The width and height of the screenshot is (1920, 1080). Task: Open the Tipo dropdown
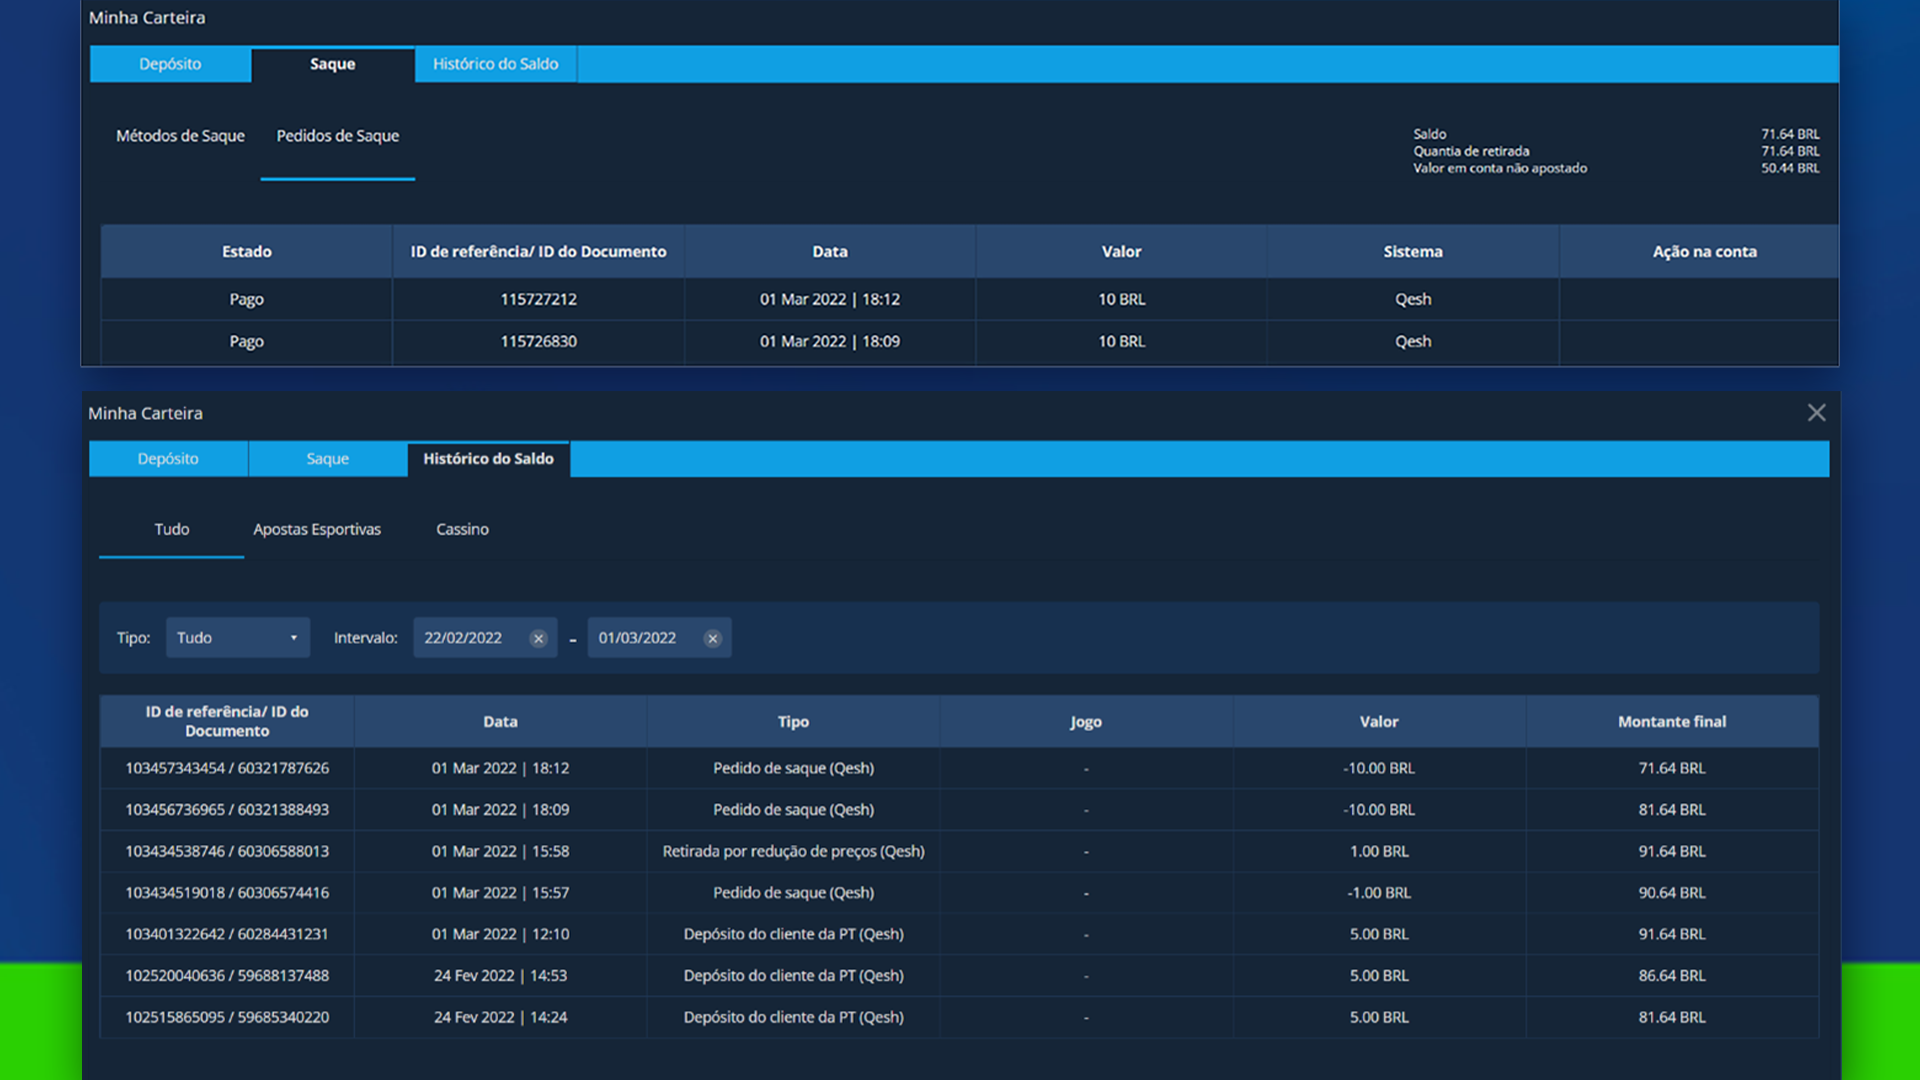(x=237, y=638)
